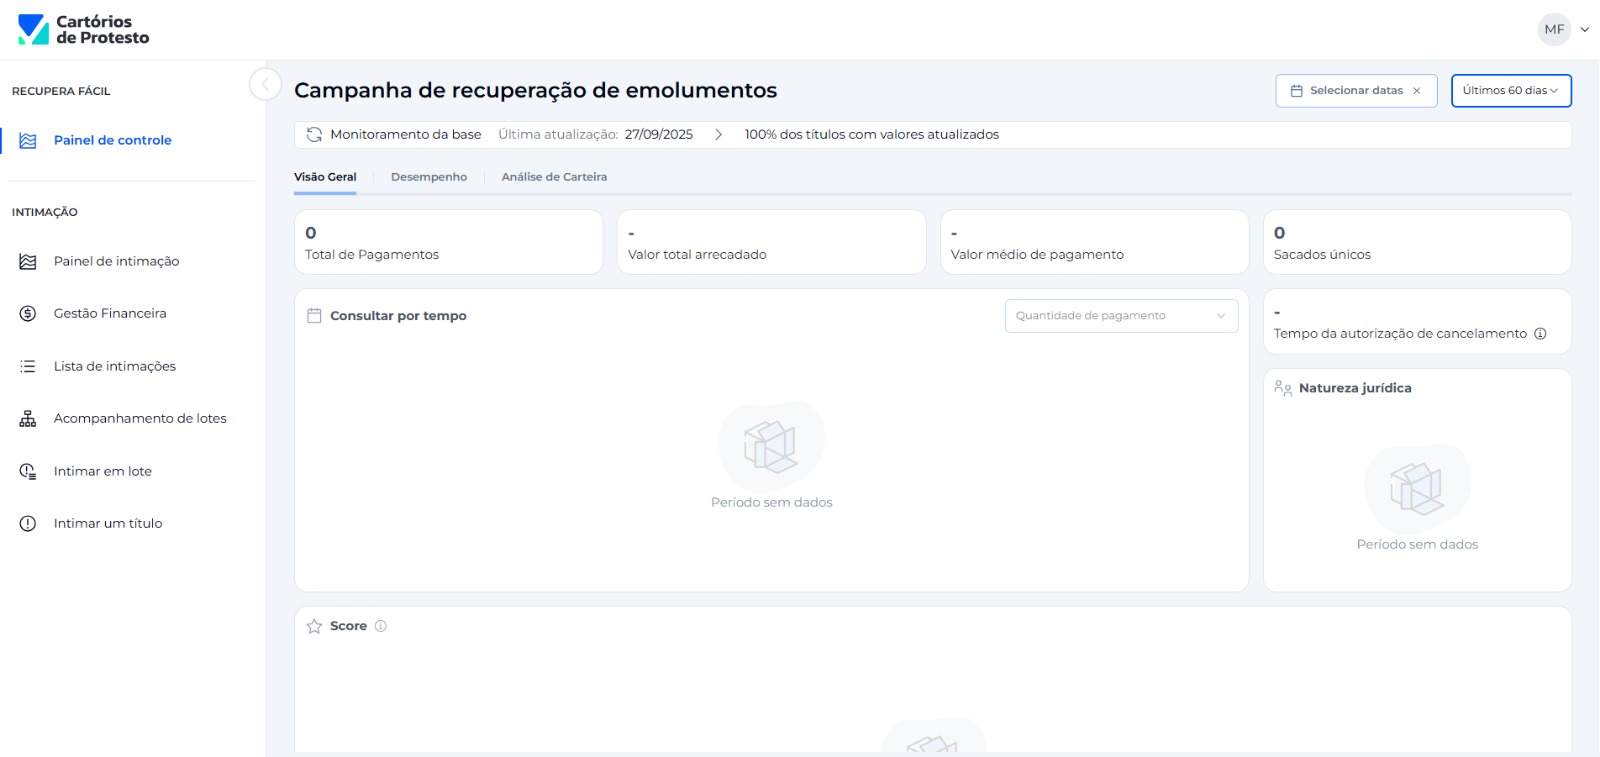Click the calendar icon in Selecionar datas
This screenshot has width=1600, height=757.
click(1297, 91)
